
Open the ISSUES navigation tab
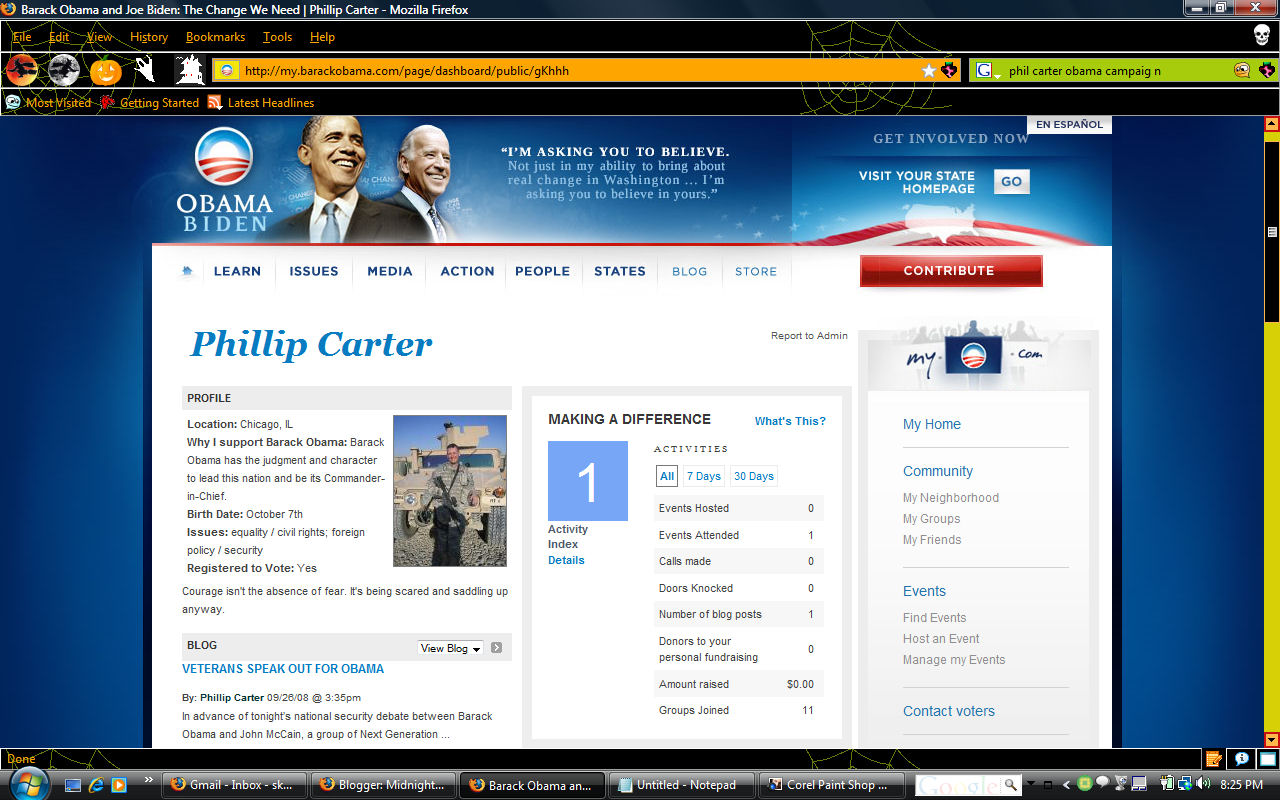314,271
